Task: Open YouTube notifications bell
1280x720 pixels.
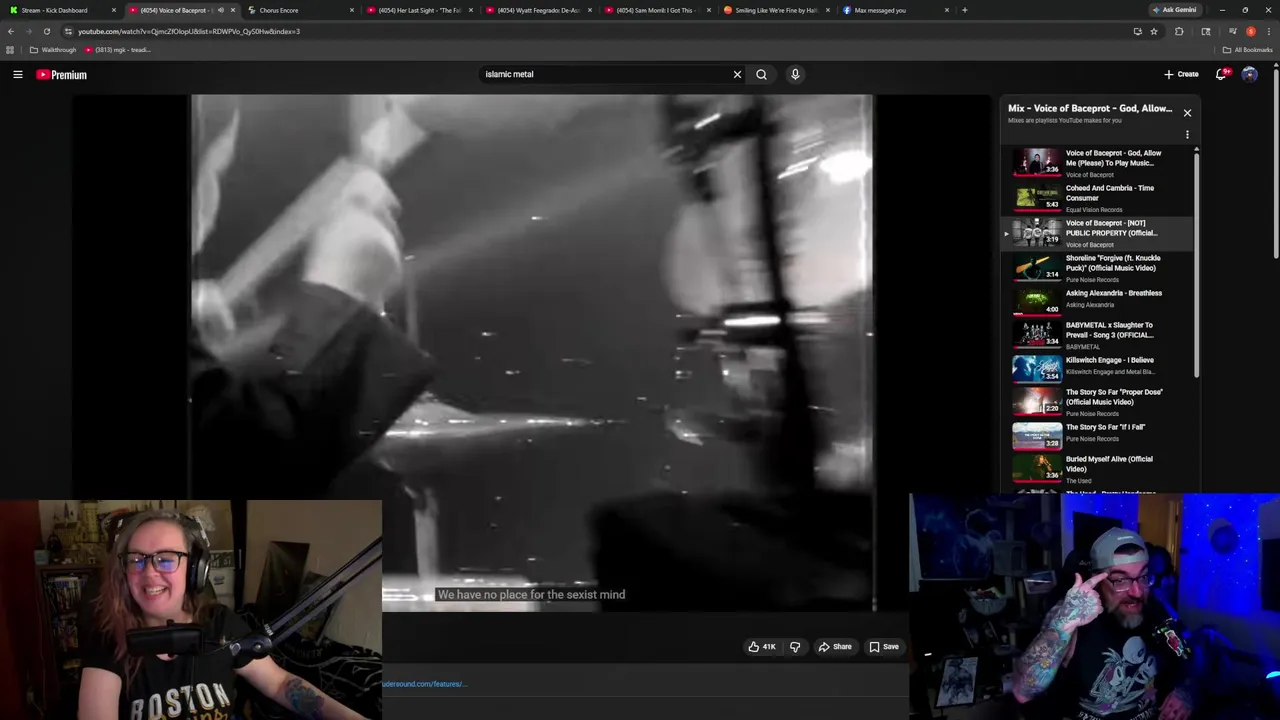Action: pyautogui.click(x=1221, y=74)
